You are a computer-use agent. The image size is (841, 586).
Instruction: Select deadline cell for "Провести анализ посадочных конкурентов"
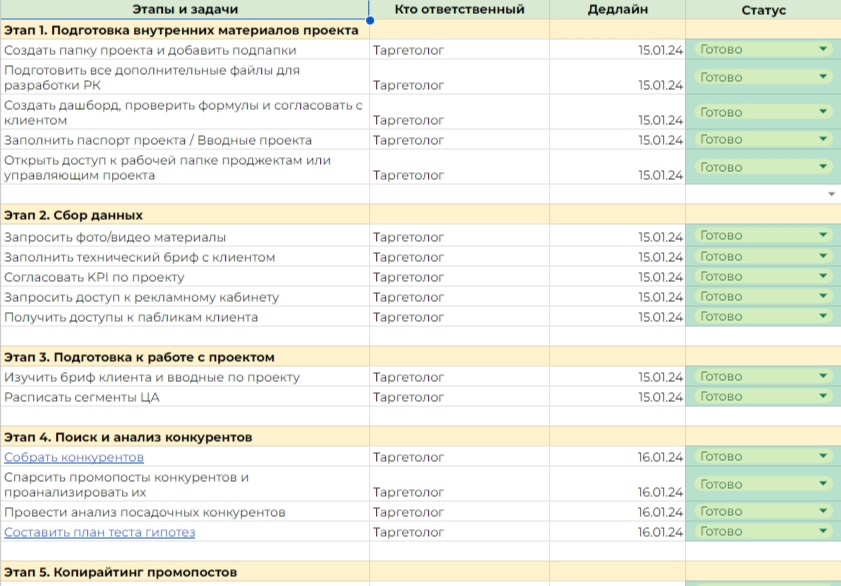pyautogui.click(x=617, y=512)
